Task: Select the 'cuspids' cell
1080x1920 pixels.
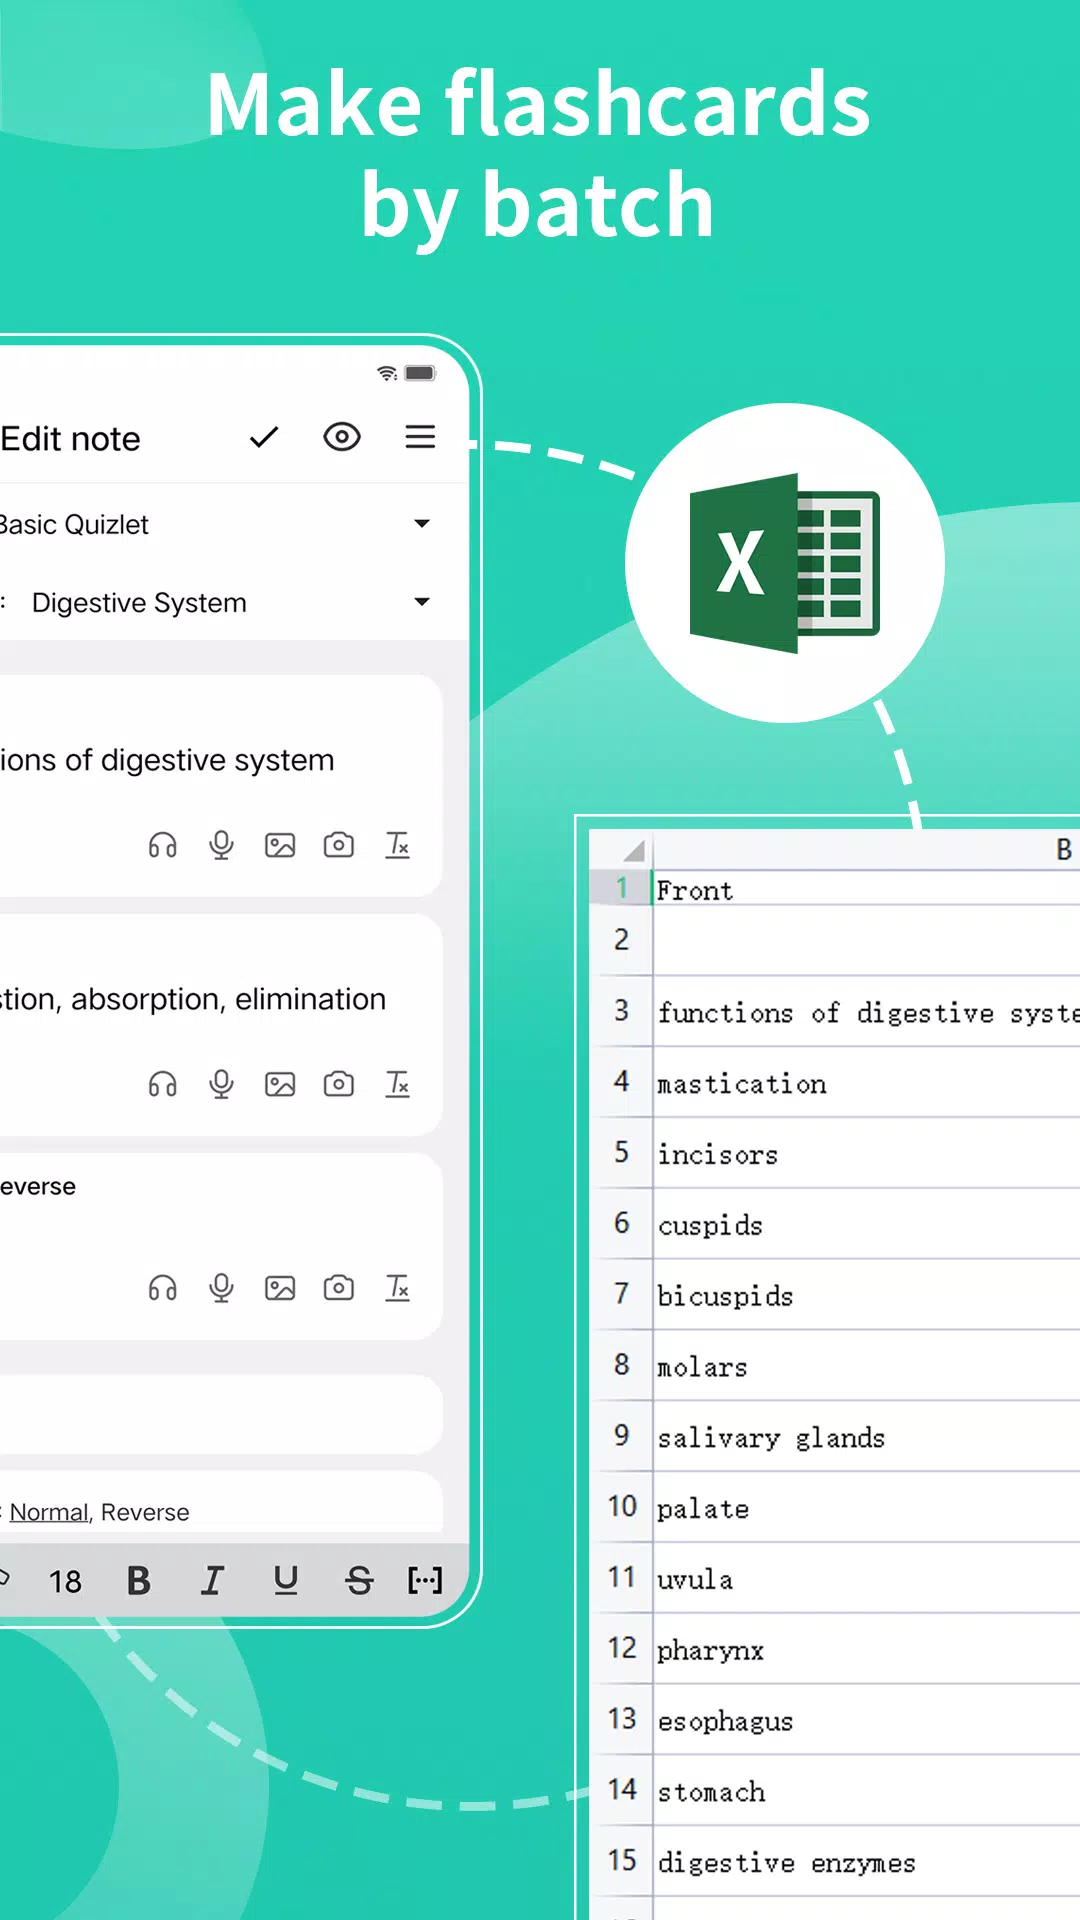Action: [x=866, y=1225]
